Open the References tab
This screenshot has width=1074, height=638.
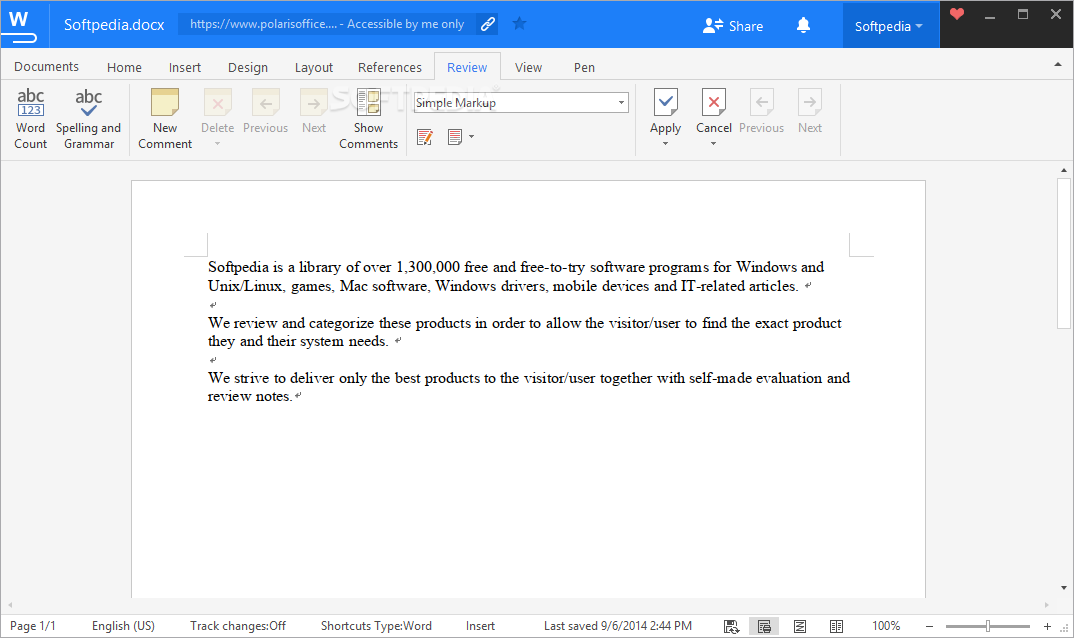pyautogui.click(x=390, y=67)
